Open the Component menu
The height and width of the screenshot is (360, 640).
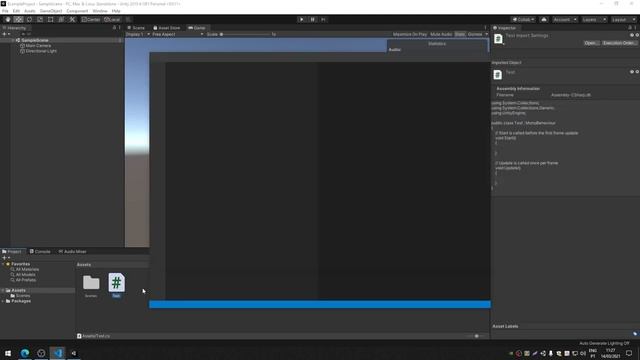(77, 11)
